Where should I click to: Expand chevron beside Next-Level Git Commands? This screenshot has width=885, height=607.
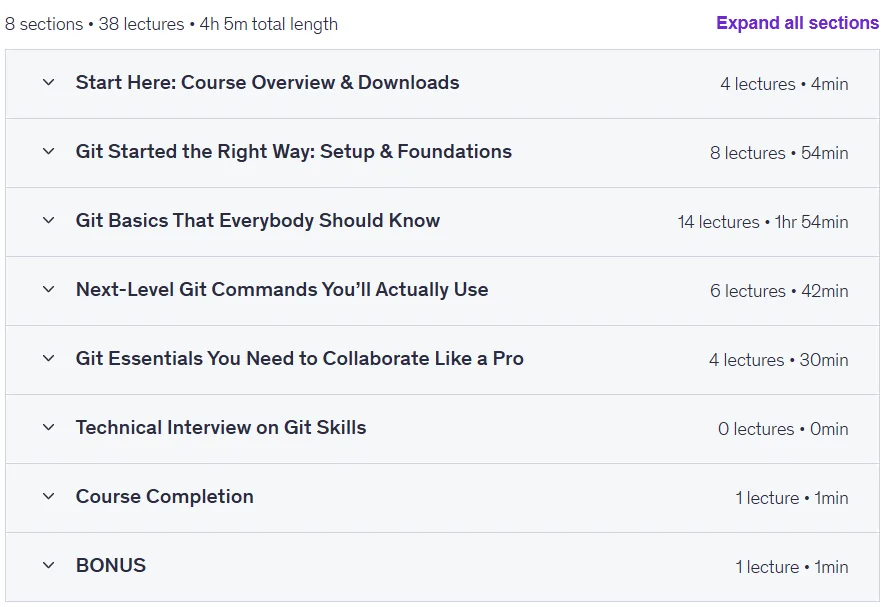[49, 289]
